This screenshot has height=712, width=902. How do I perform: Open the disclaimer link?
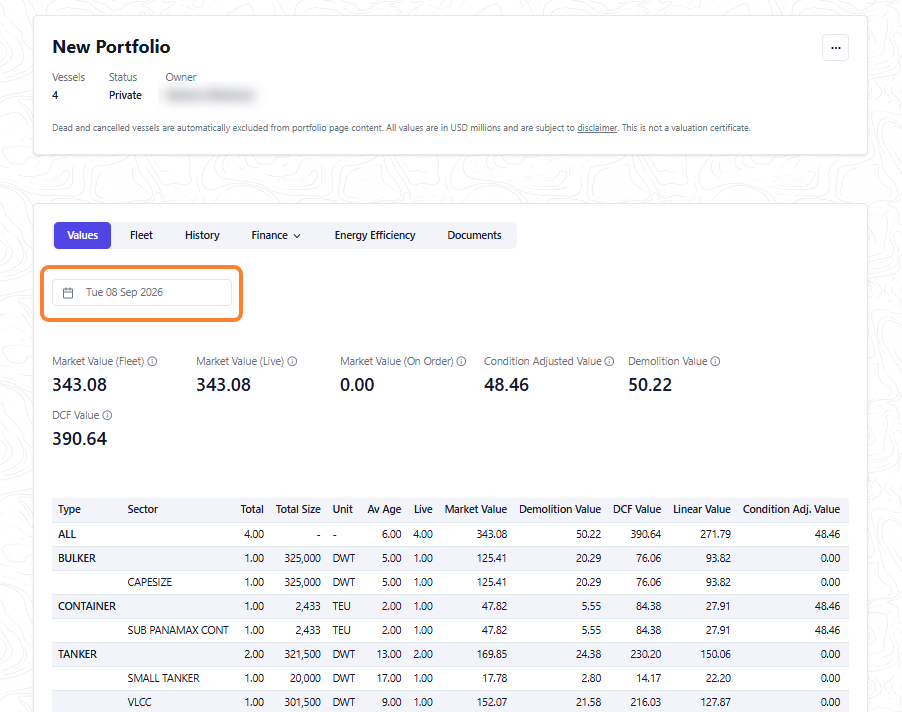click(597, 128)
